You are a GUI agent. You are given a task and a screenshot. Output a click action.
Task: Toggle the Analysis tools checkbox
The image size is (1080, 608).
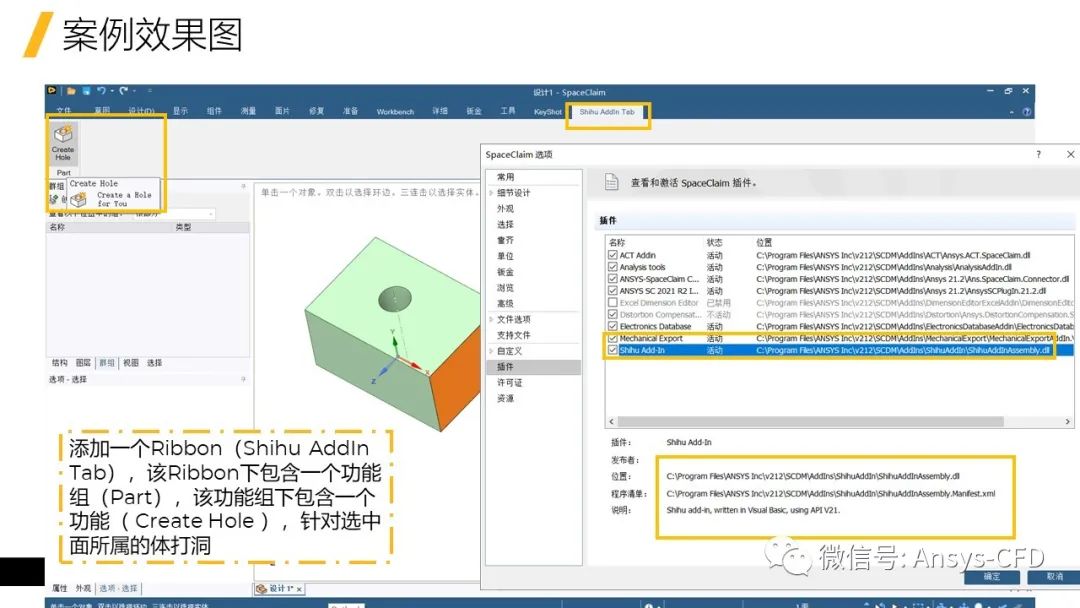click(x=612, y=267)
